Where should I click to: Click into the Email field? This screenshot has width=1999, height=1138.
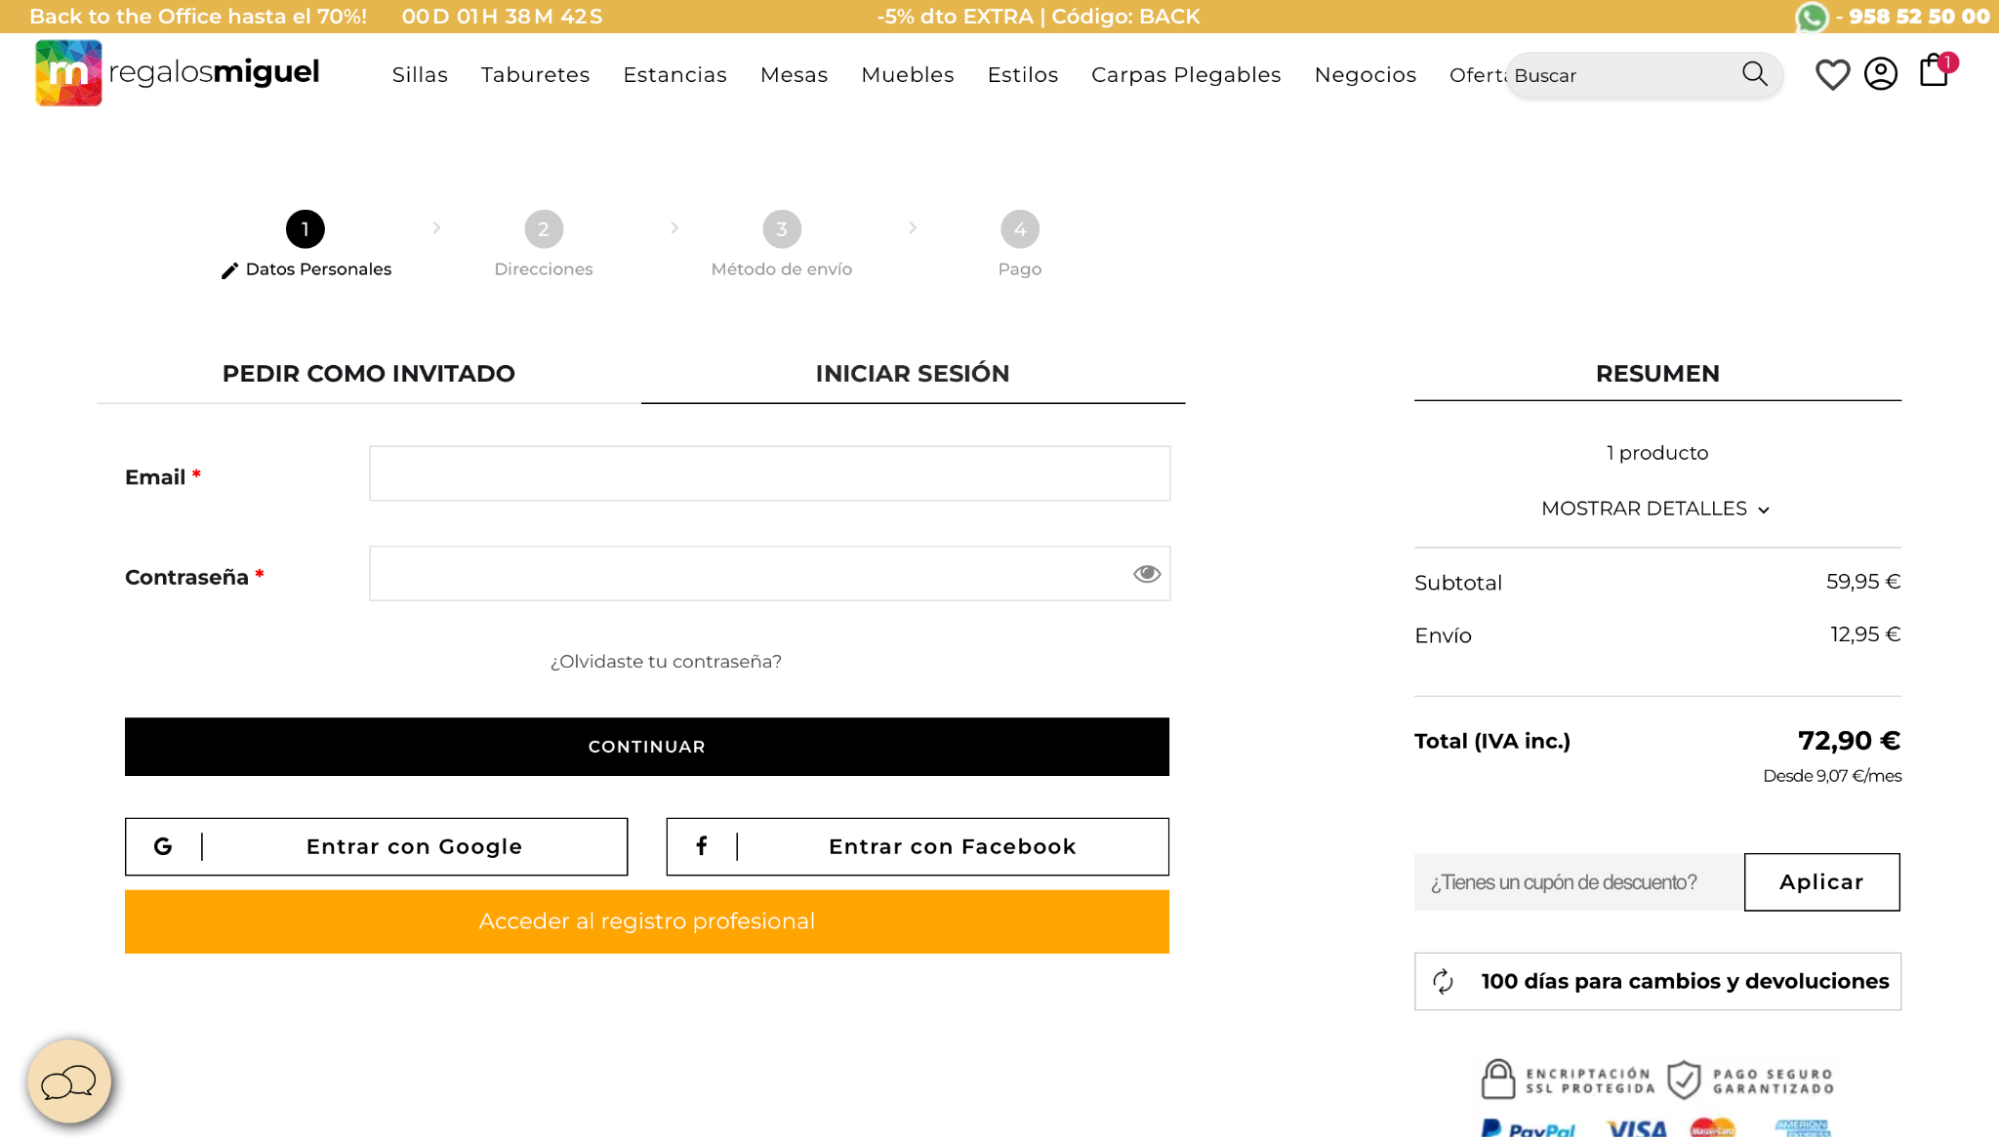(x=769, y=473)
